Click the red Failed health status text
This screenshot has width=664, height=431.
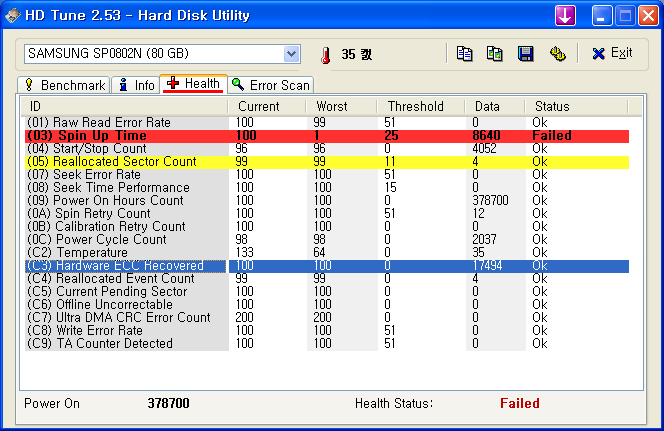pyautogui.click(x=520, y=403)
